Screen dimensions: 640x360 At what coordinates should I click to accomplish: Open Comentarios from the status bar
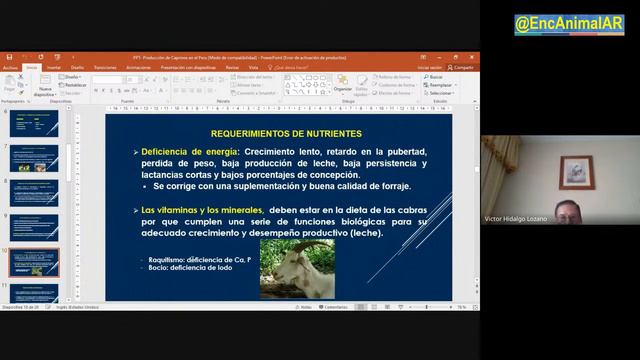pos(333,307)
